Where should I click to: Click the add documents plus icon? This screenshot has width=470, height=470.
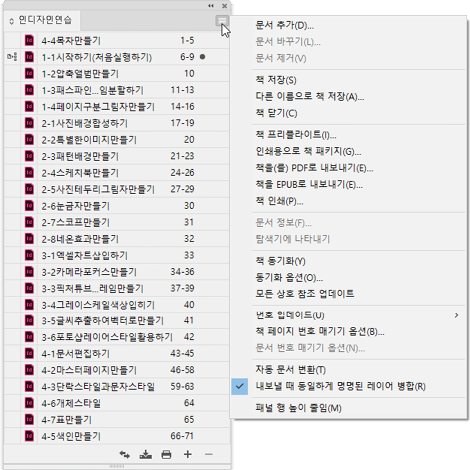pyautogui.click(x=188, y=454)
